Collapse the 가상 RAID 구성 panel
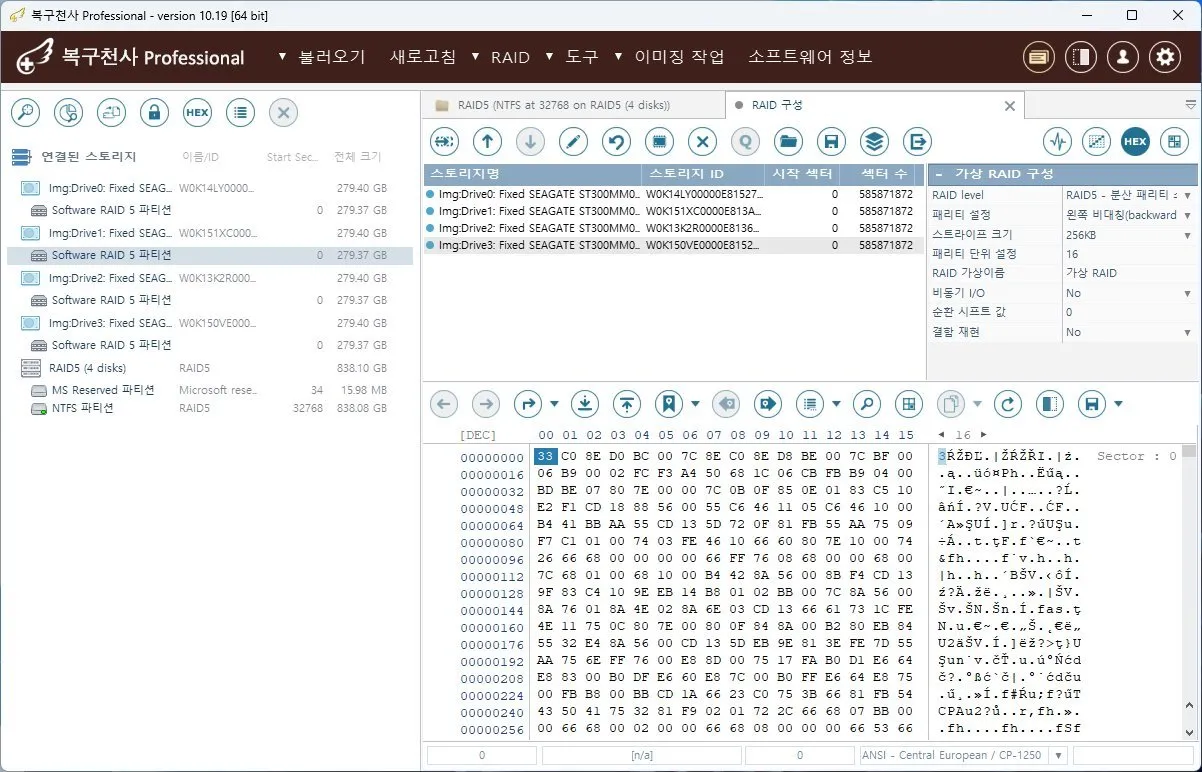Screen dimensions: 1202x772 click(x=939, y=174)
